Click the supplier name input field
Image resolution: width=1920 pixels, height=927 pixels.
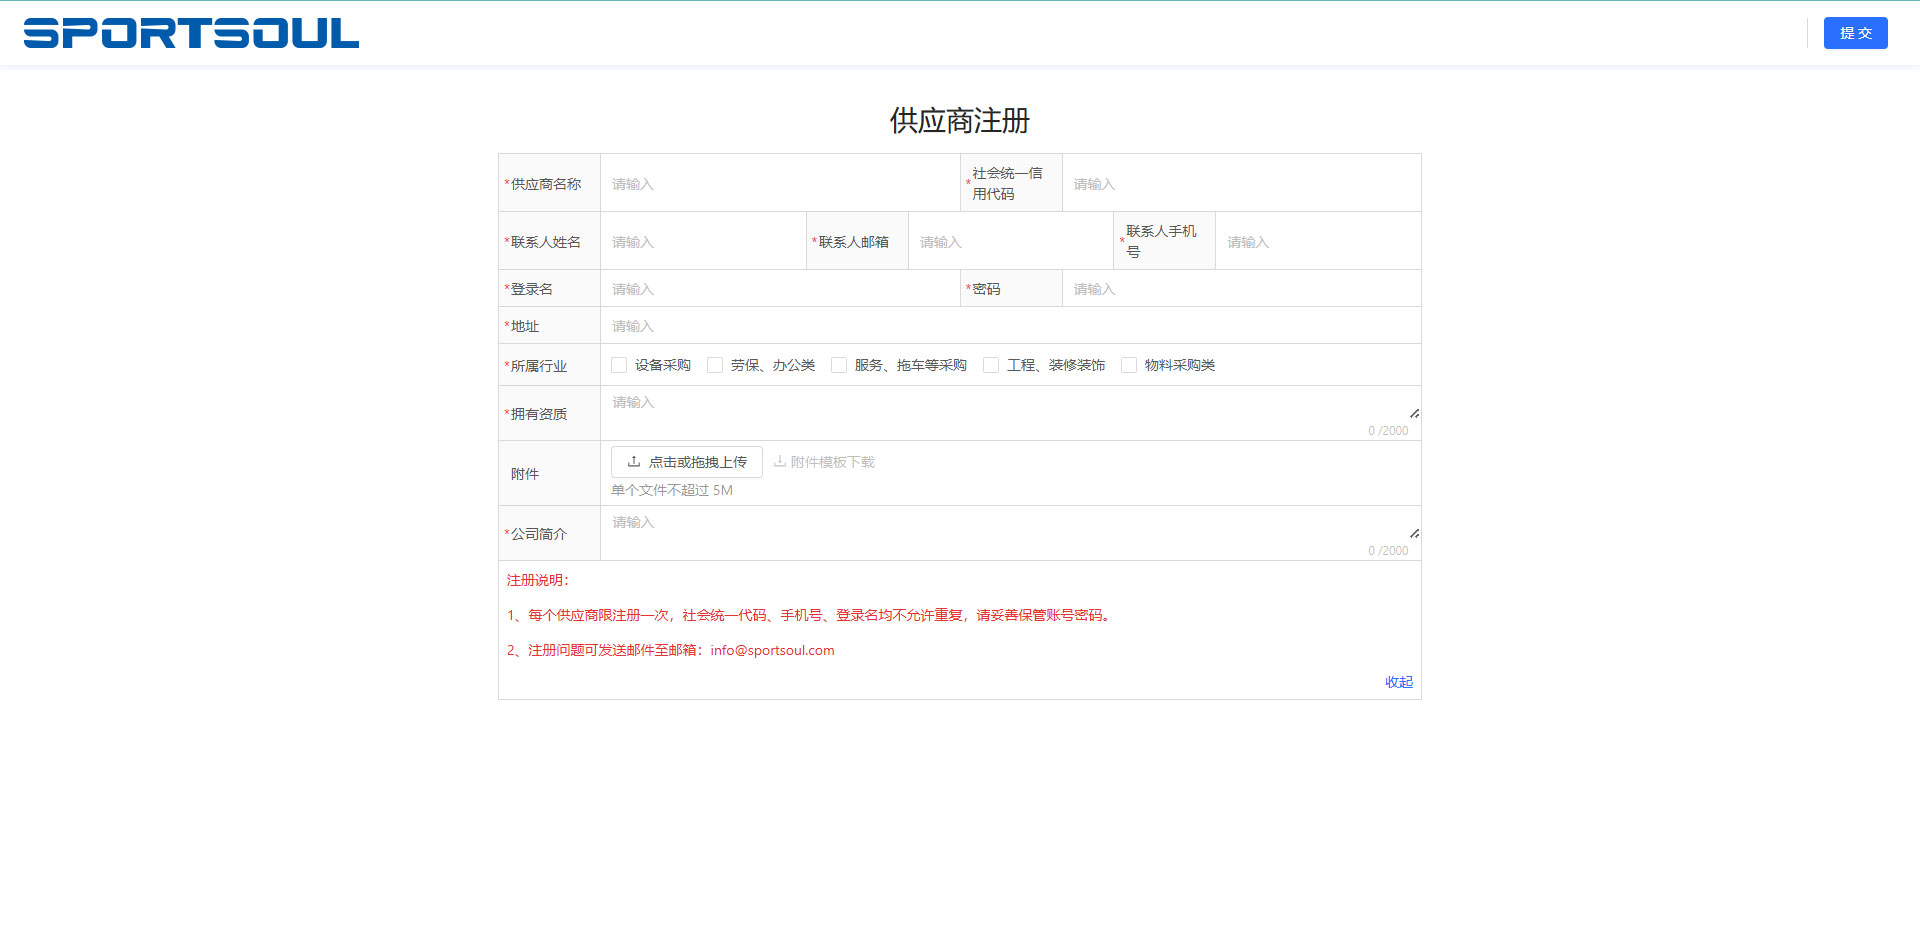780,183
